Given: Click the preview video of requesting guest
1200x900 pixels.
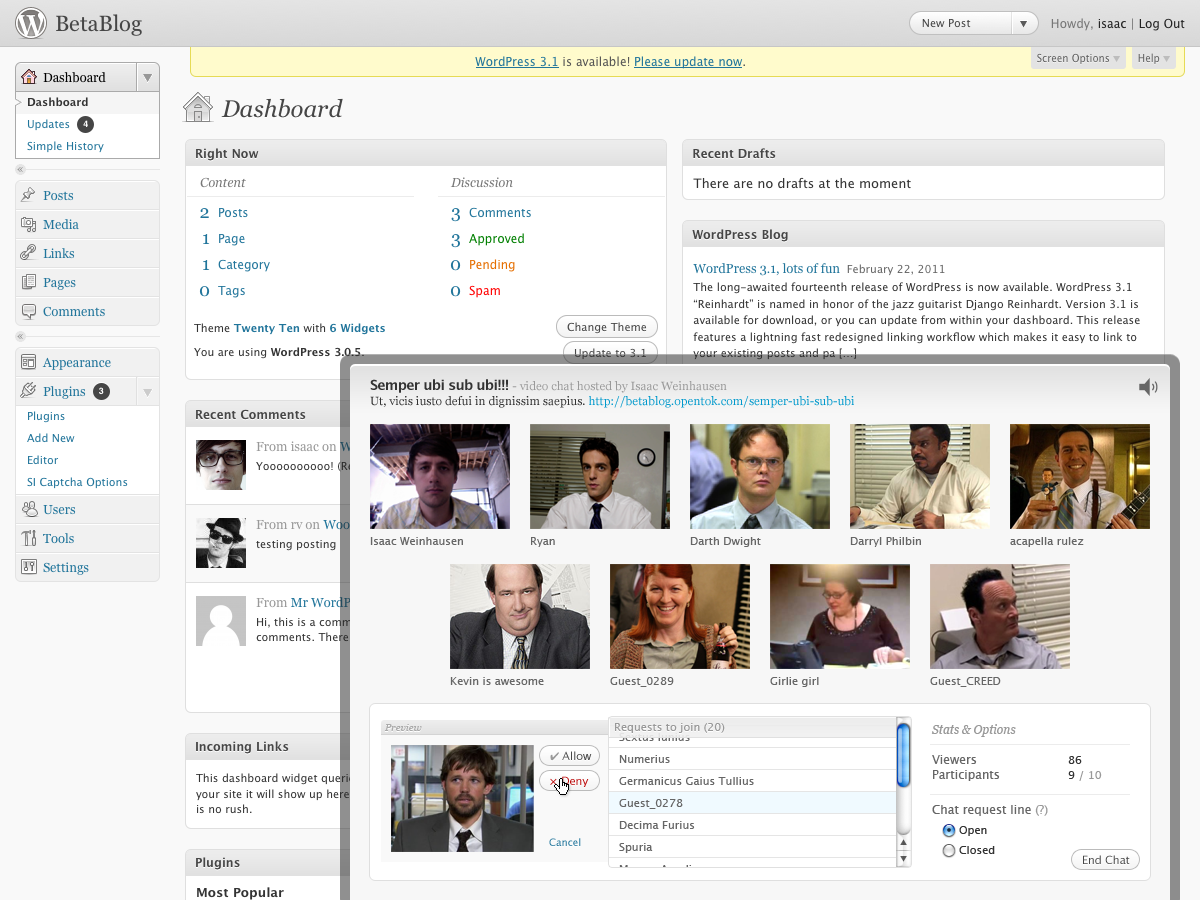Looking at the screenshot, I should click(462, 798).
